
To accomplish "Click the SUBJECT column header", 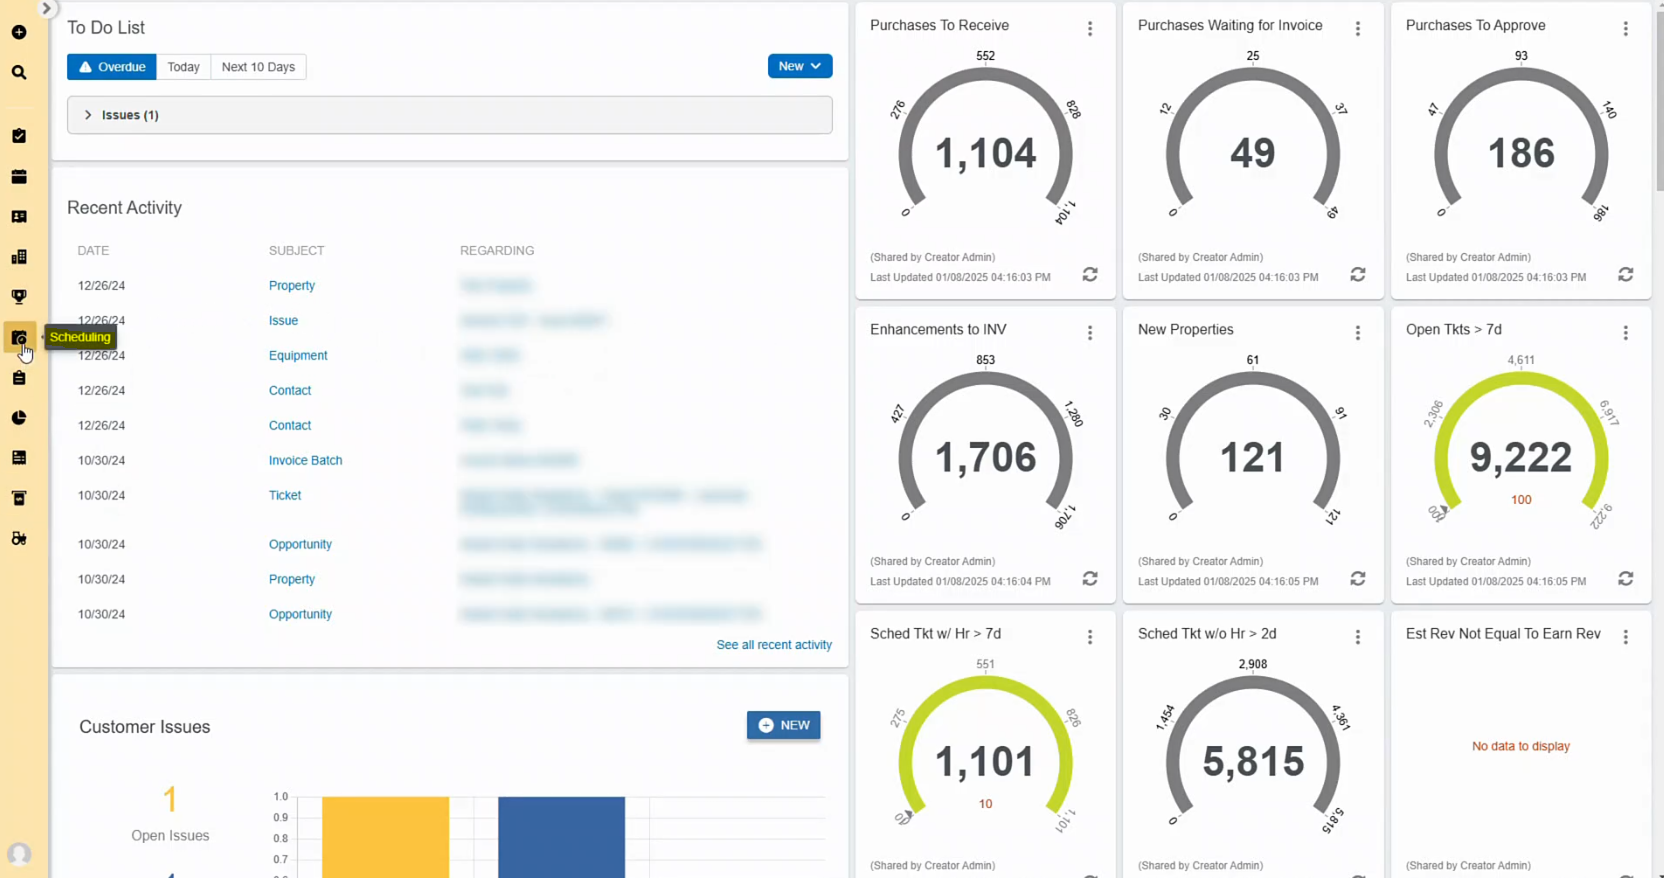I will pyautogui.click(x=296, y=250).
